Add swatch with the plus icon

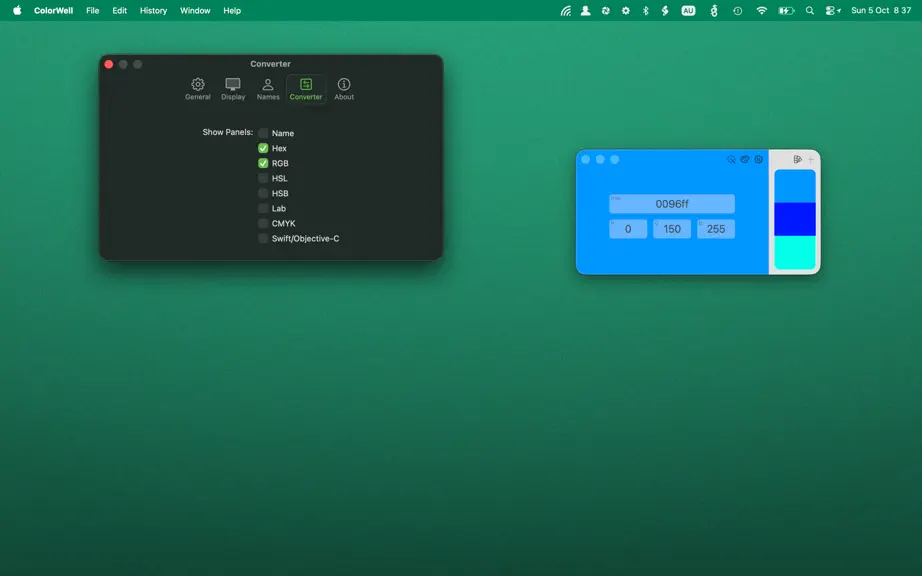[x=811, y=159]
